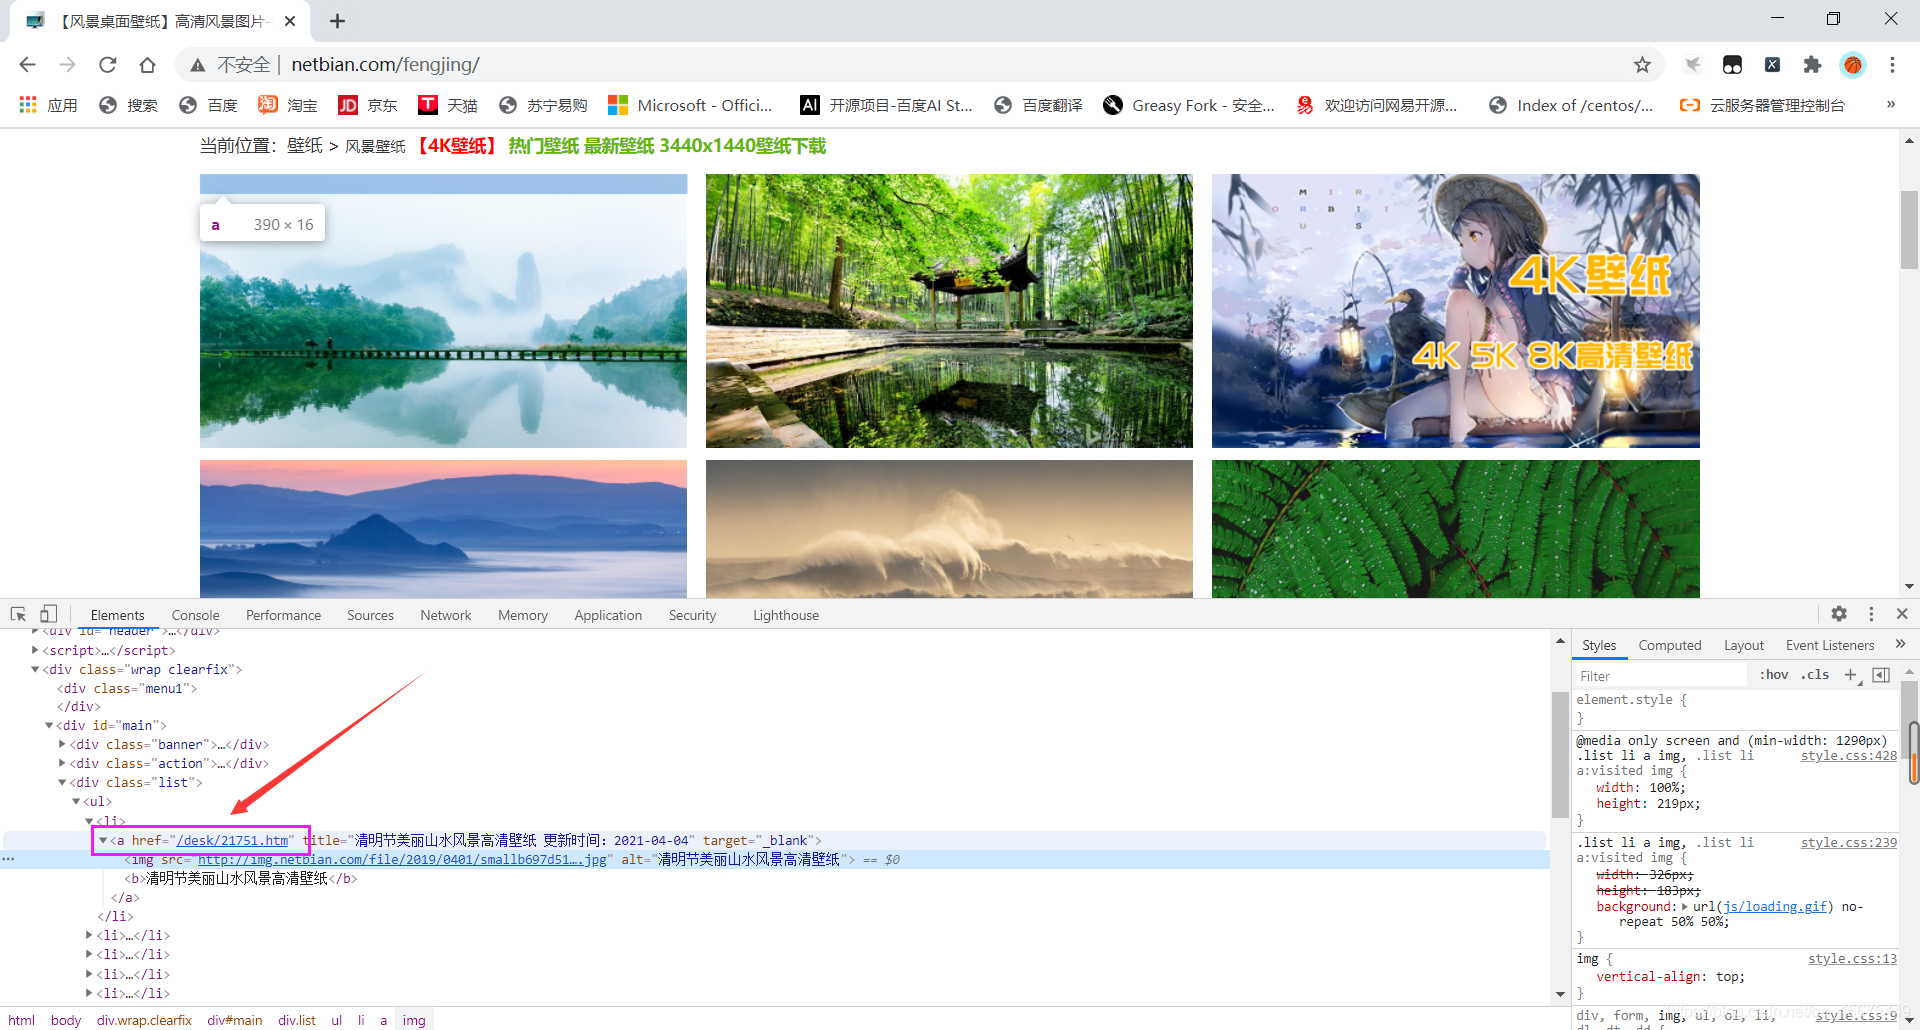Close the DevTools panel
The image size is (1920, 1030).
click(x=1902, y=614)
